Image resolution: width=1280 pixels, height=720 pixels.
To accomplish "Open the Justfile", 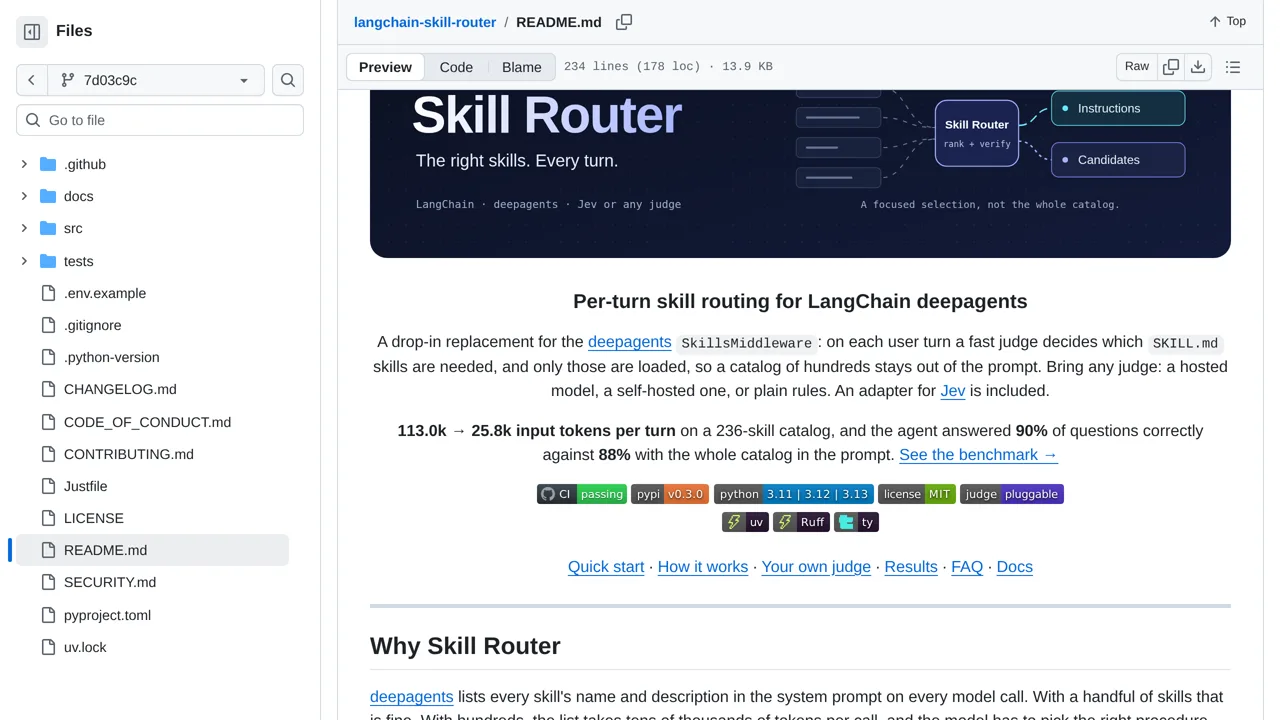I will pyautogui.click(x=86, y=486).
